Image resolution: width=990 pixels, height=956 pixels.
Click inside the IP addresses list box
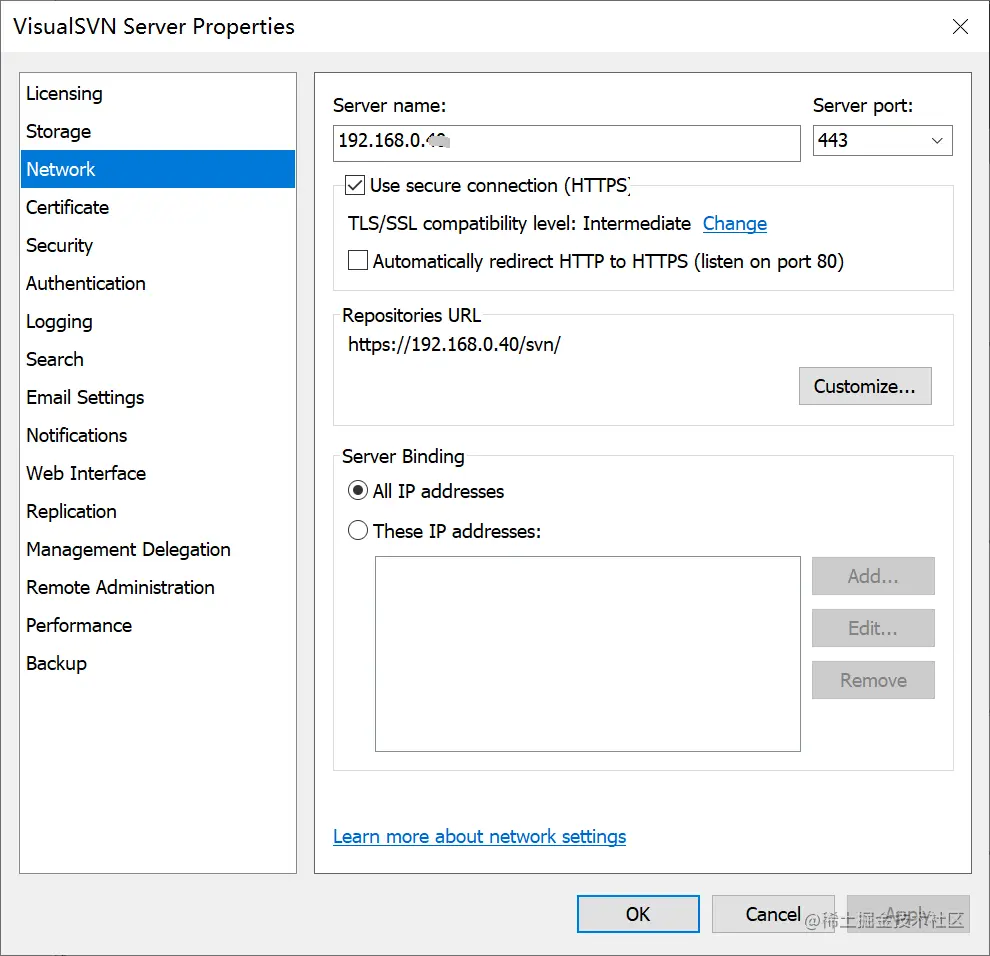588,654
